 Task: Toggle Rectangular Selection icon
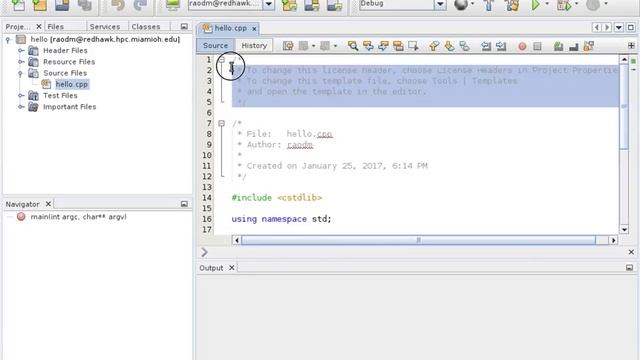pos(413,46)
